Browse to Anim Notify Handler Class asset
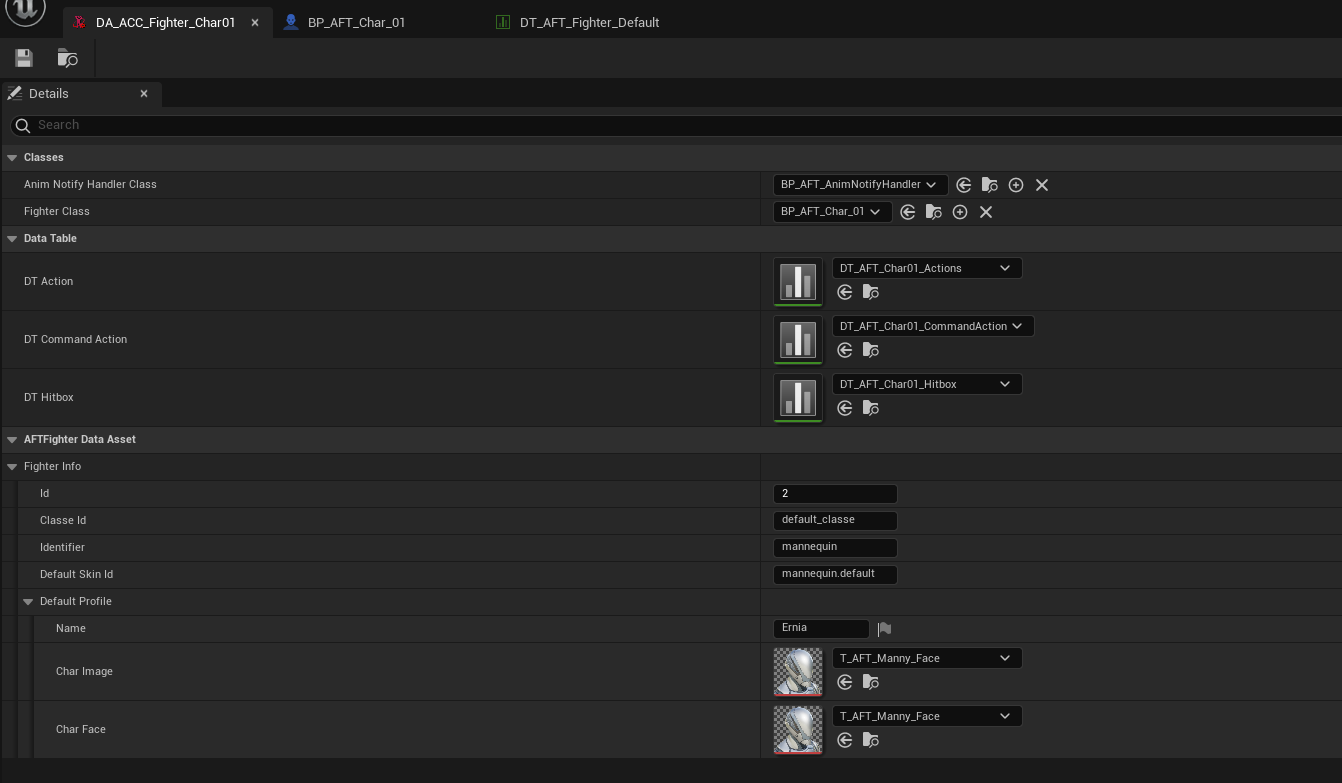The image size is (1342, 783). (990, 185)
